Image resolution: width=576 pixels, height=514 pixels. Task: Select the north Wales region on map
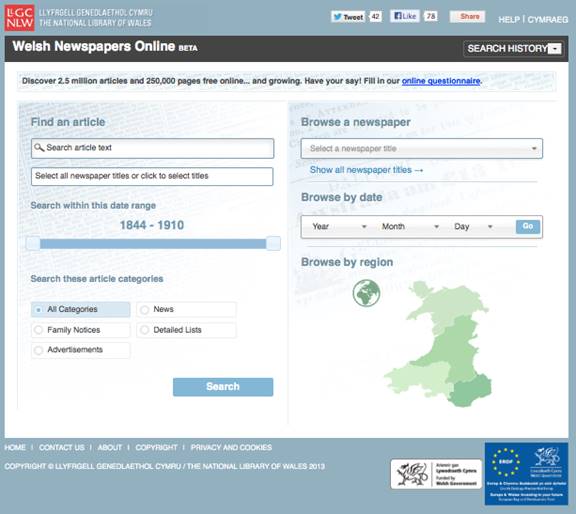(450, 301)
